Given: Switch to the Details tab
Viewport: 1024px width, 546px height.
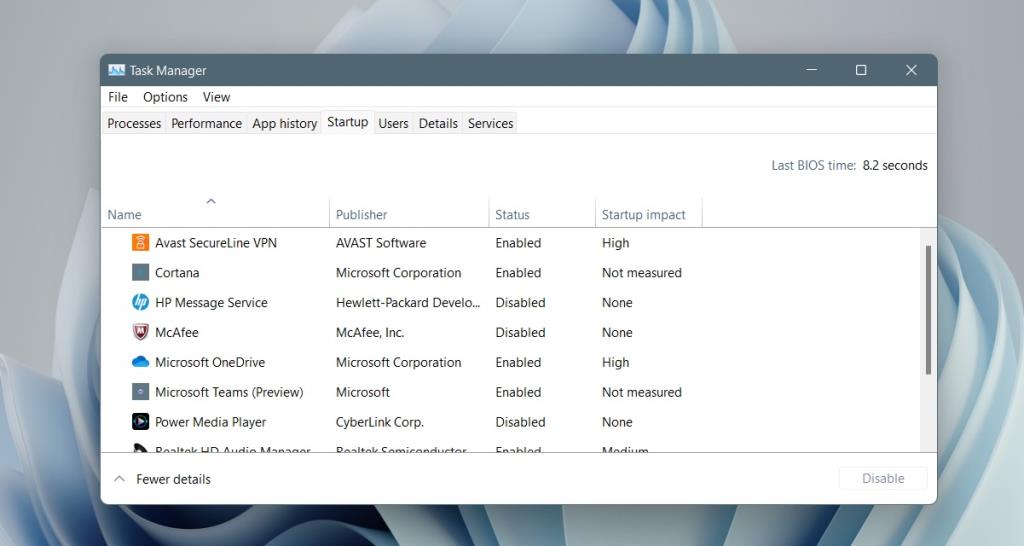Looking at the screenshot, I should 438,123.
